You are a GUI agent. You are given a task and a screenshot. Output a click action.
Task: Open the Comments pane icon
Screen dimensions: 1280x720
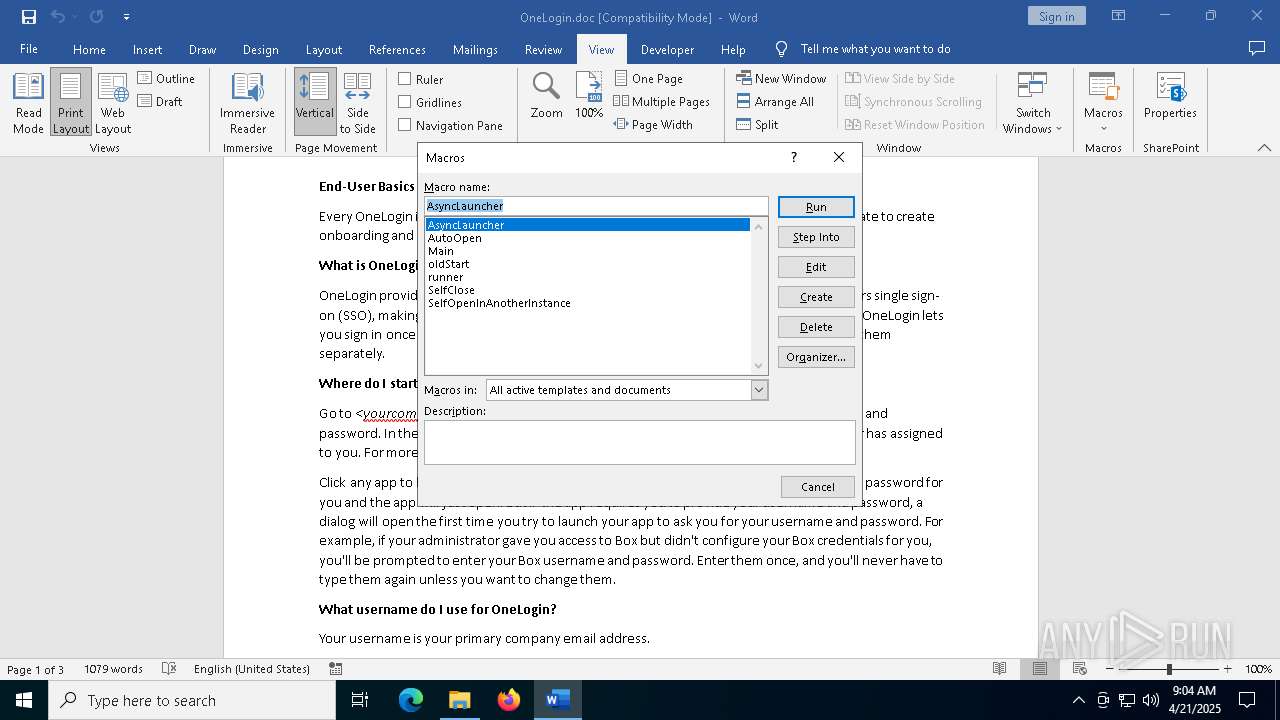[x=1257, y=48]
